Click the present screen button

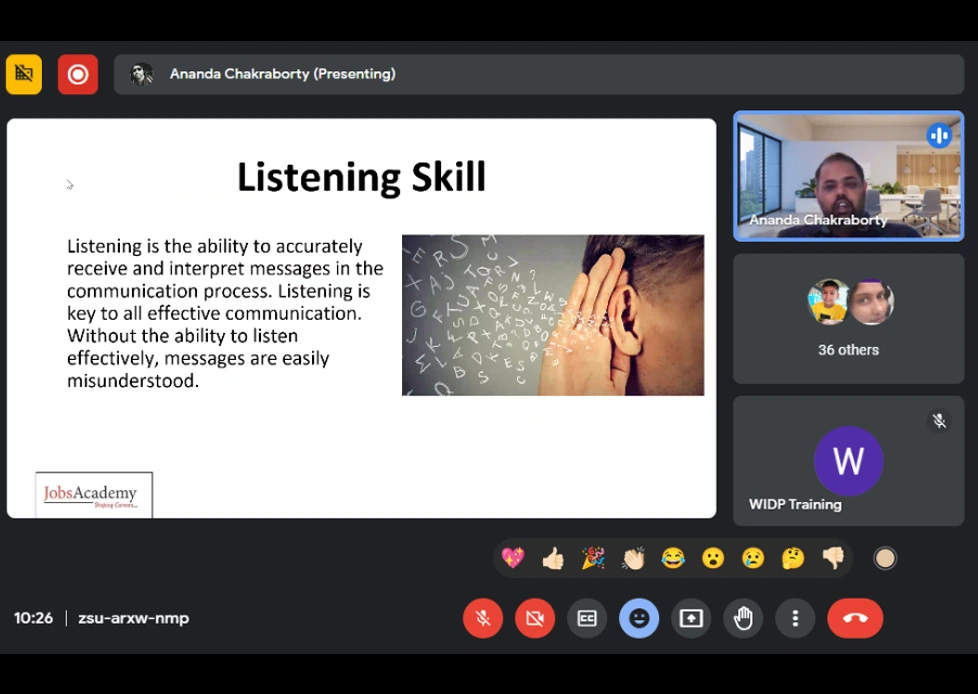coord(691,618)
